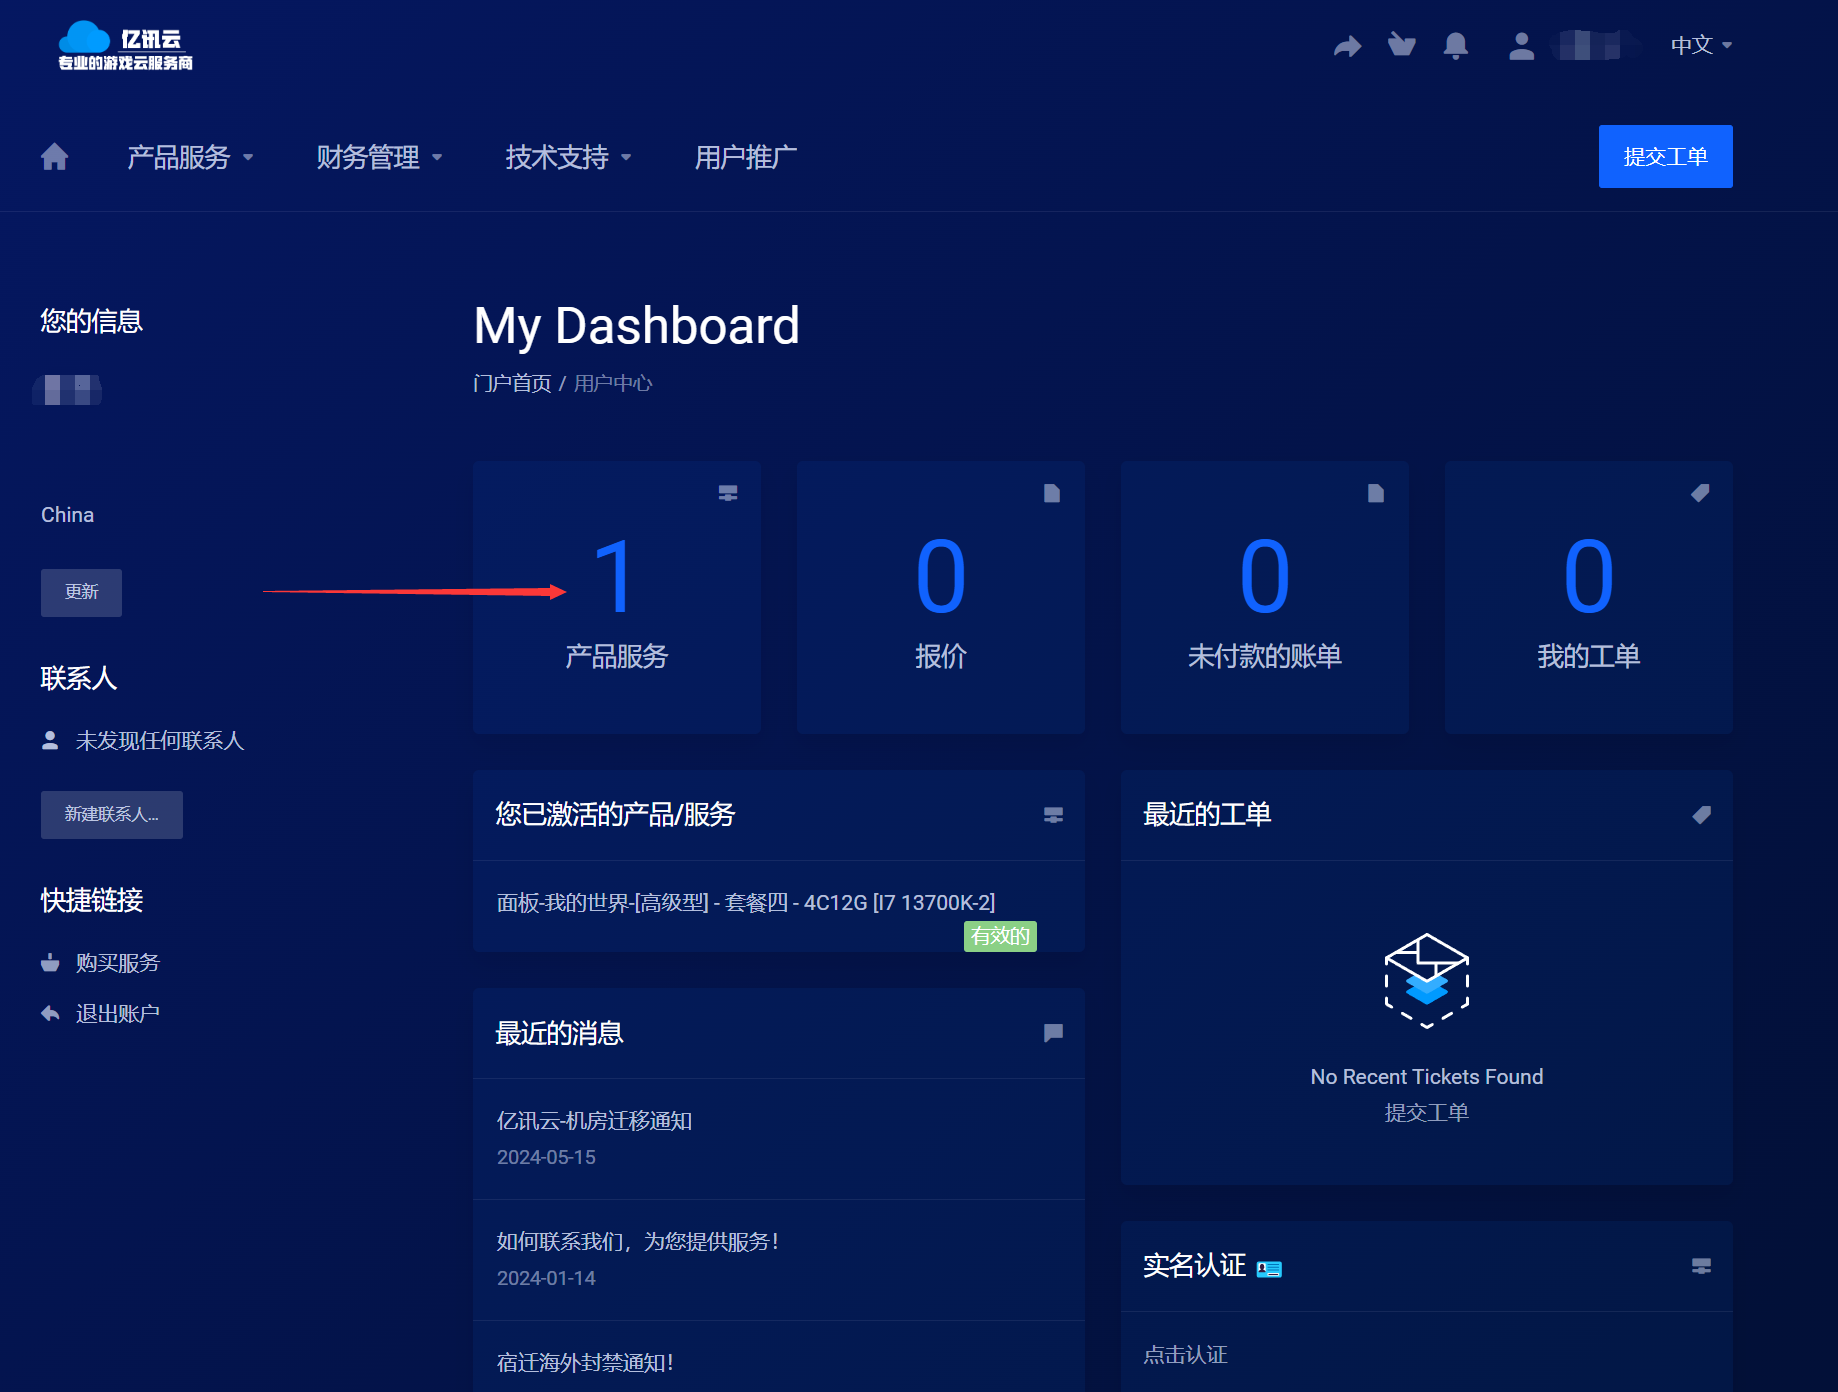Open message 如何联系我们，为您提供服务！
The height and width of the screenshot is (1392, 1838).
coord(639,1242)
